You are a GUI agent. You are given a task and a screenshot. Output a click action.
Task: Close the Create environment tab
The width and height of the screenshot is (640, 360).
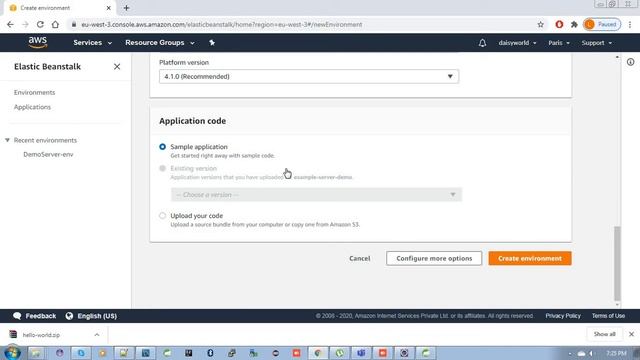coord(109,8)
